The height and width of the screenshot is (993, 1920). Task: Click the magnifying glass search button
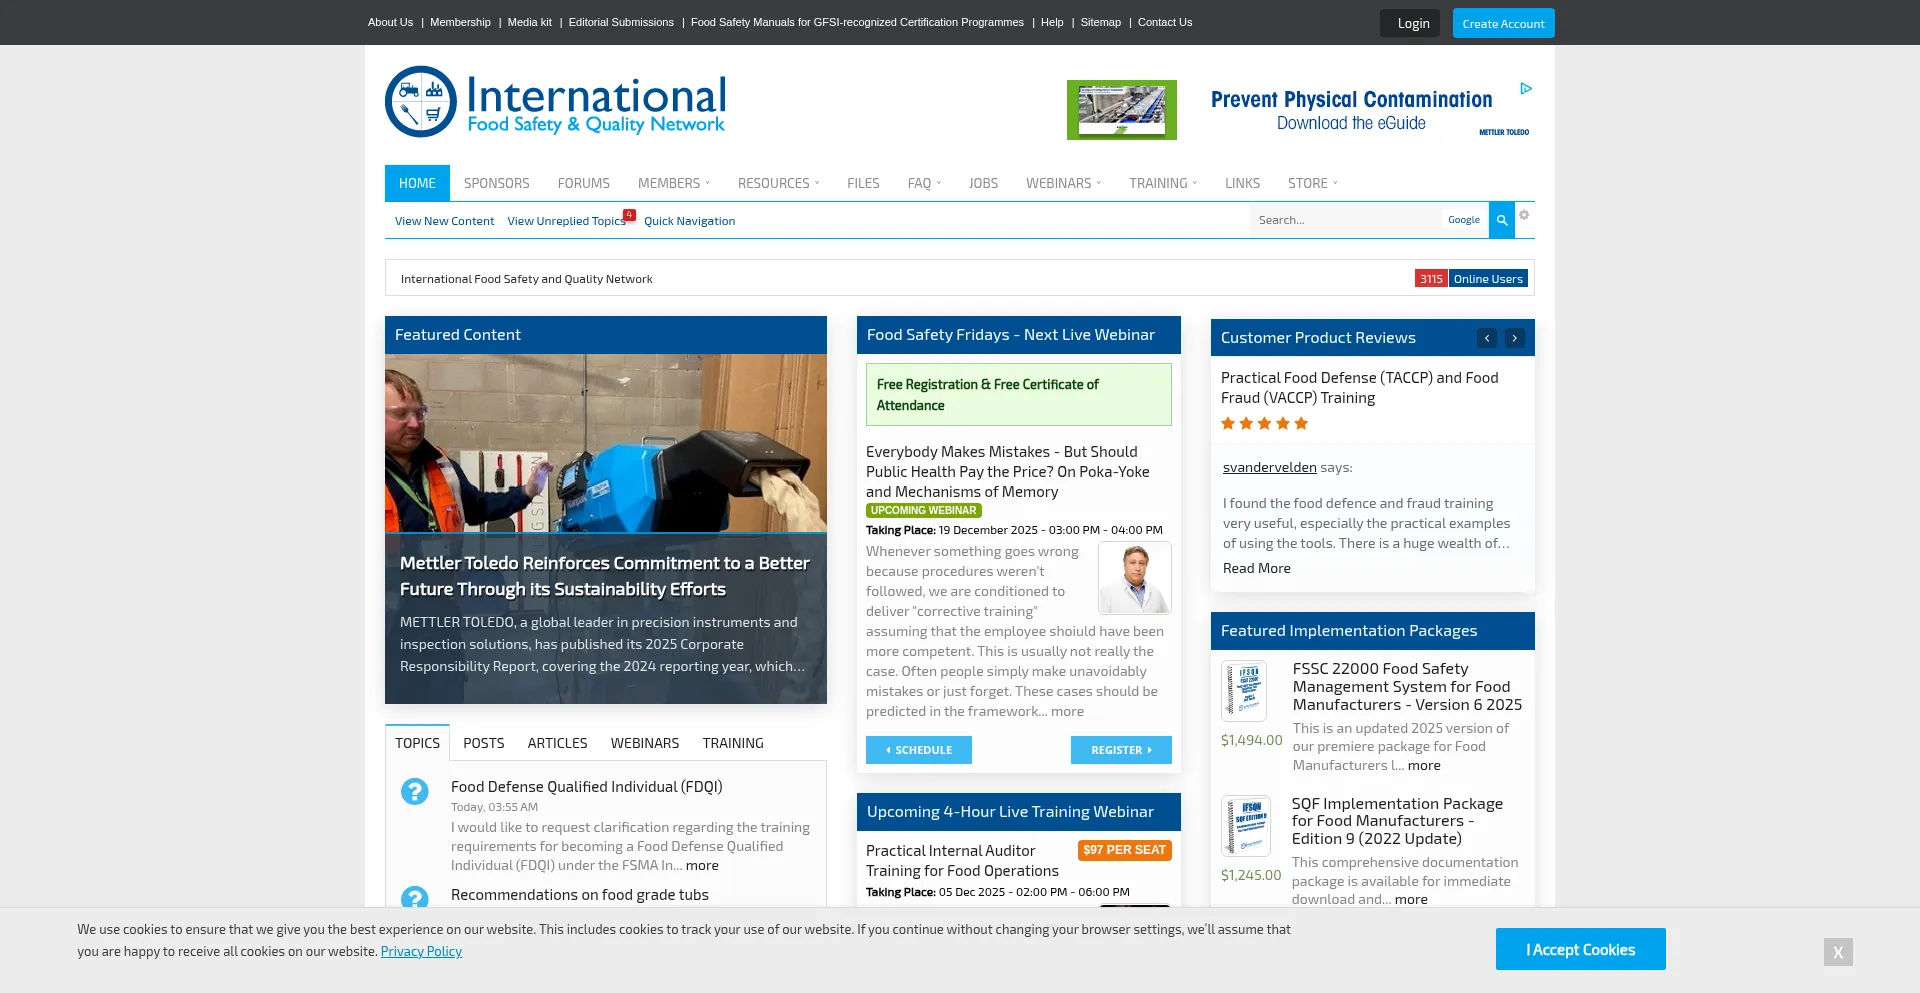(x=1501, y=220)
